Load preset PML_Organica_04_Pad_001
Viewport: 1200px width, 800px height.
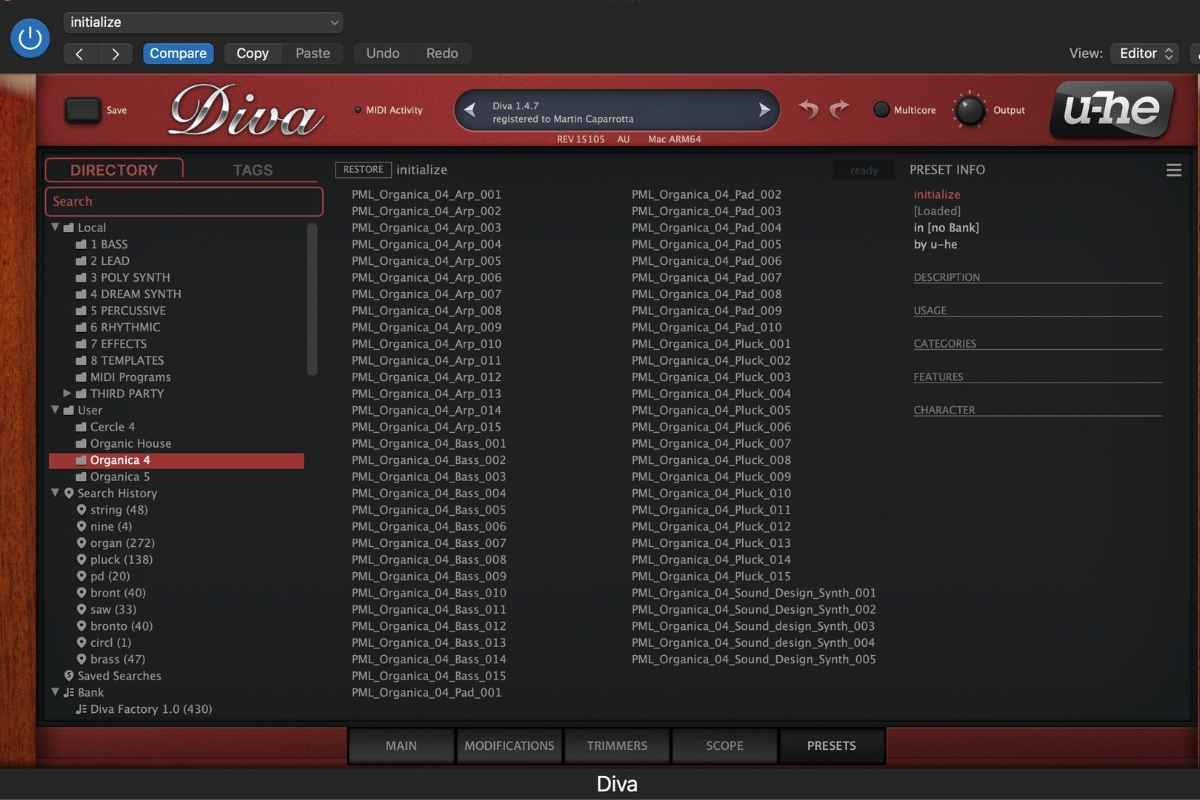(x=426, y=692)
